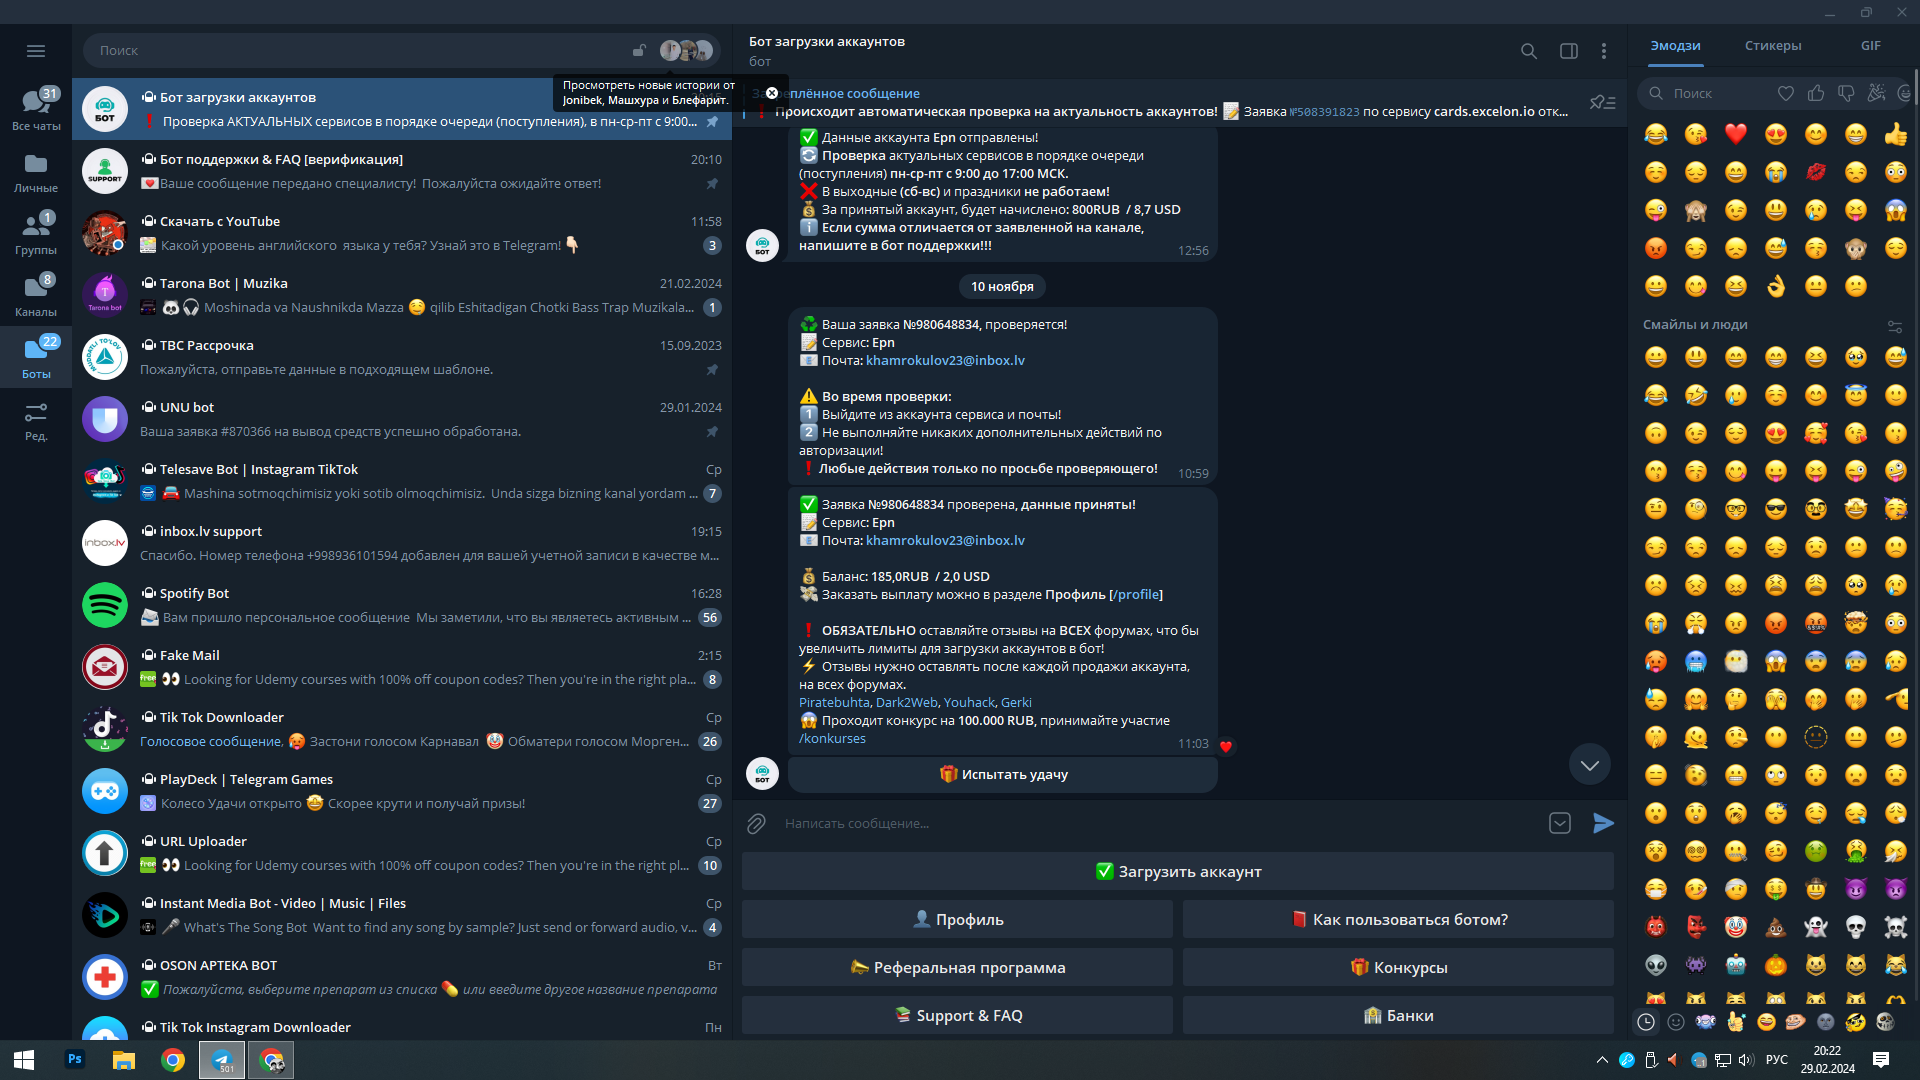Expand the Смайлы и люди section settings

pyautogui.click(x=1894, y=326)
